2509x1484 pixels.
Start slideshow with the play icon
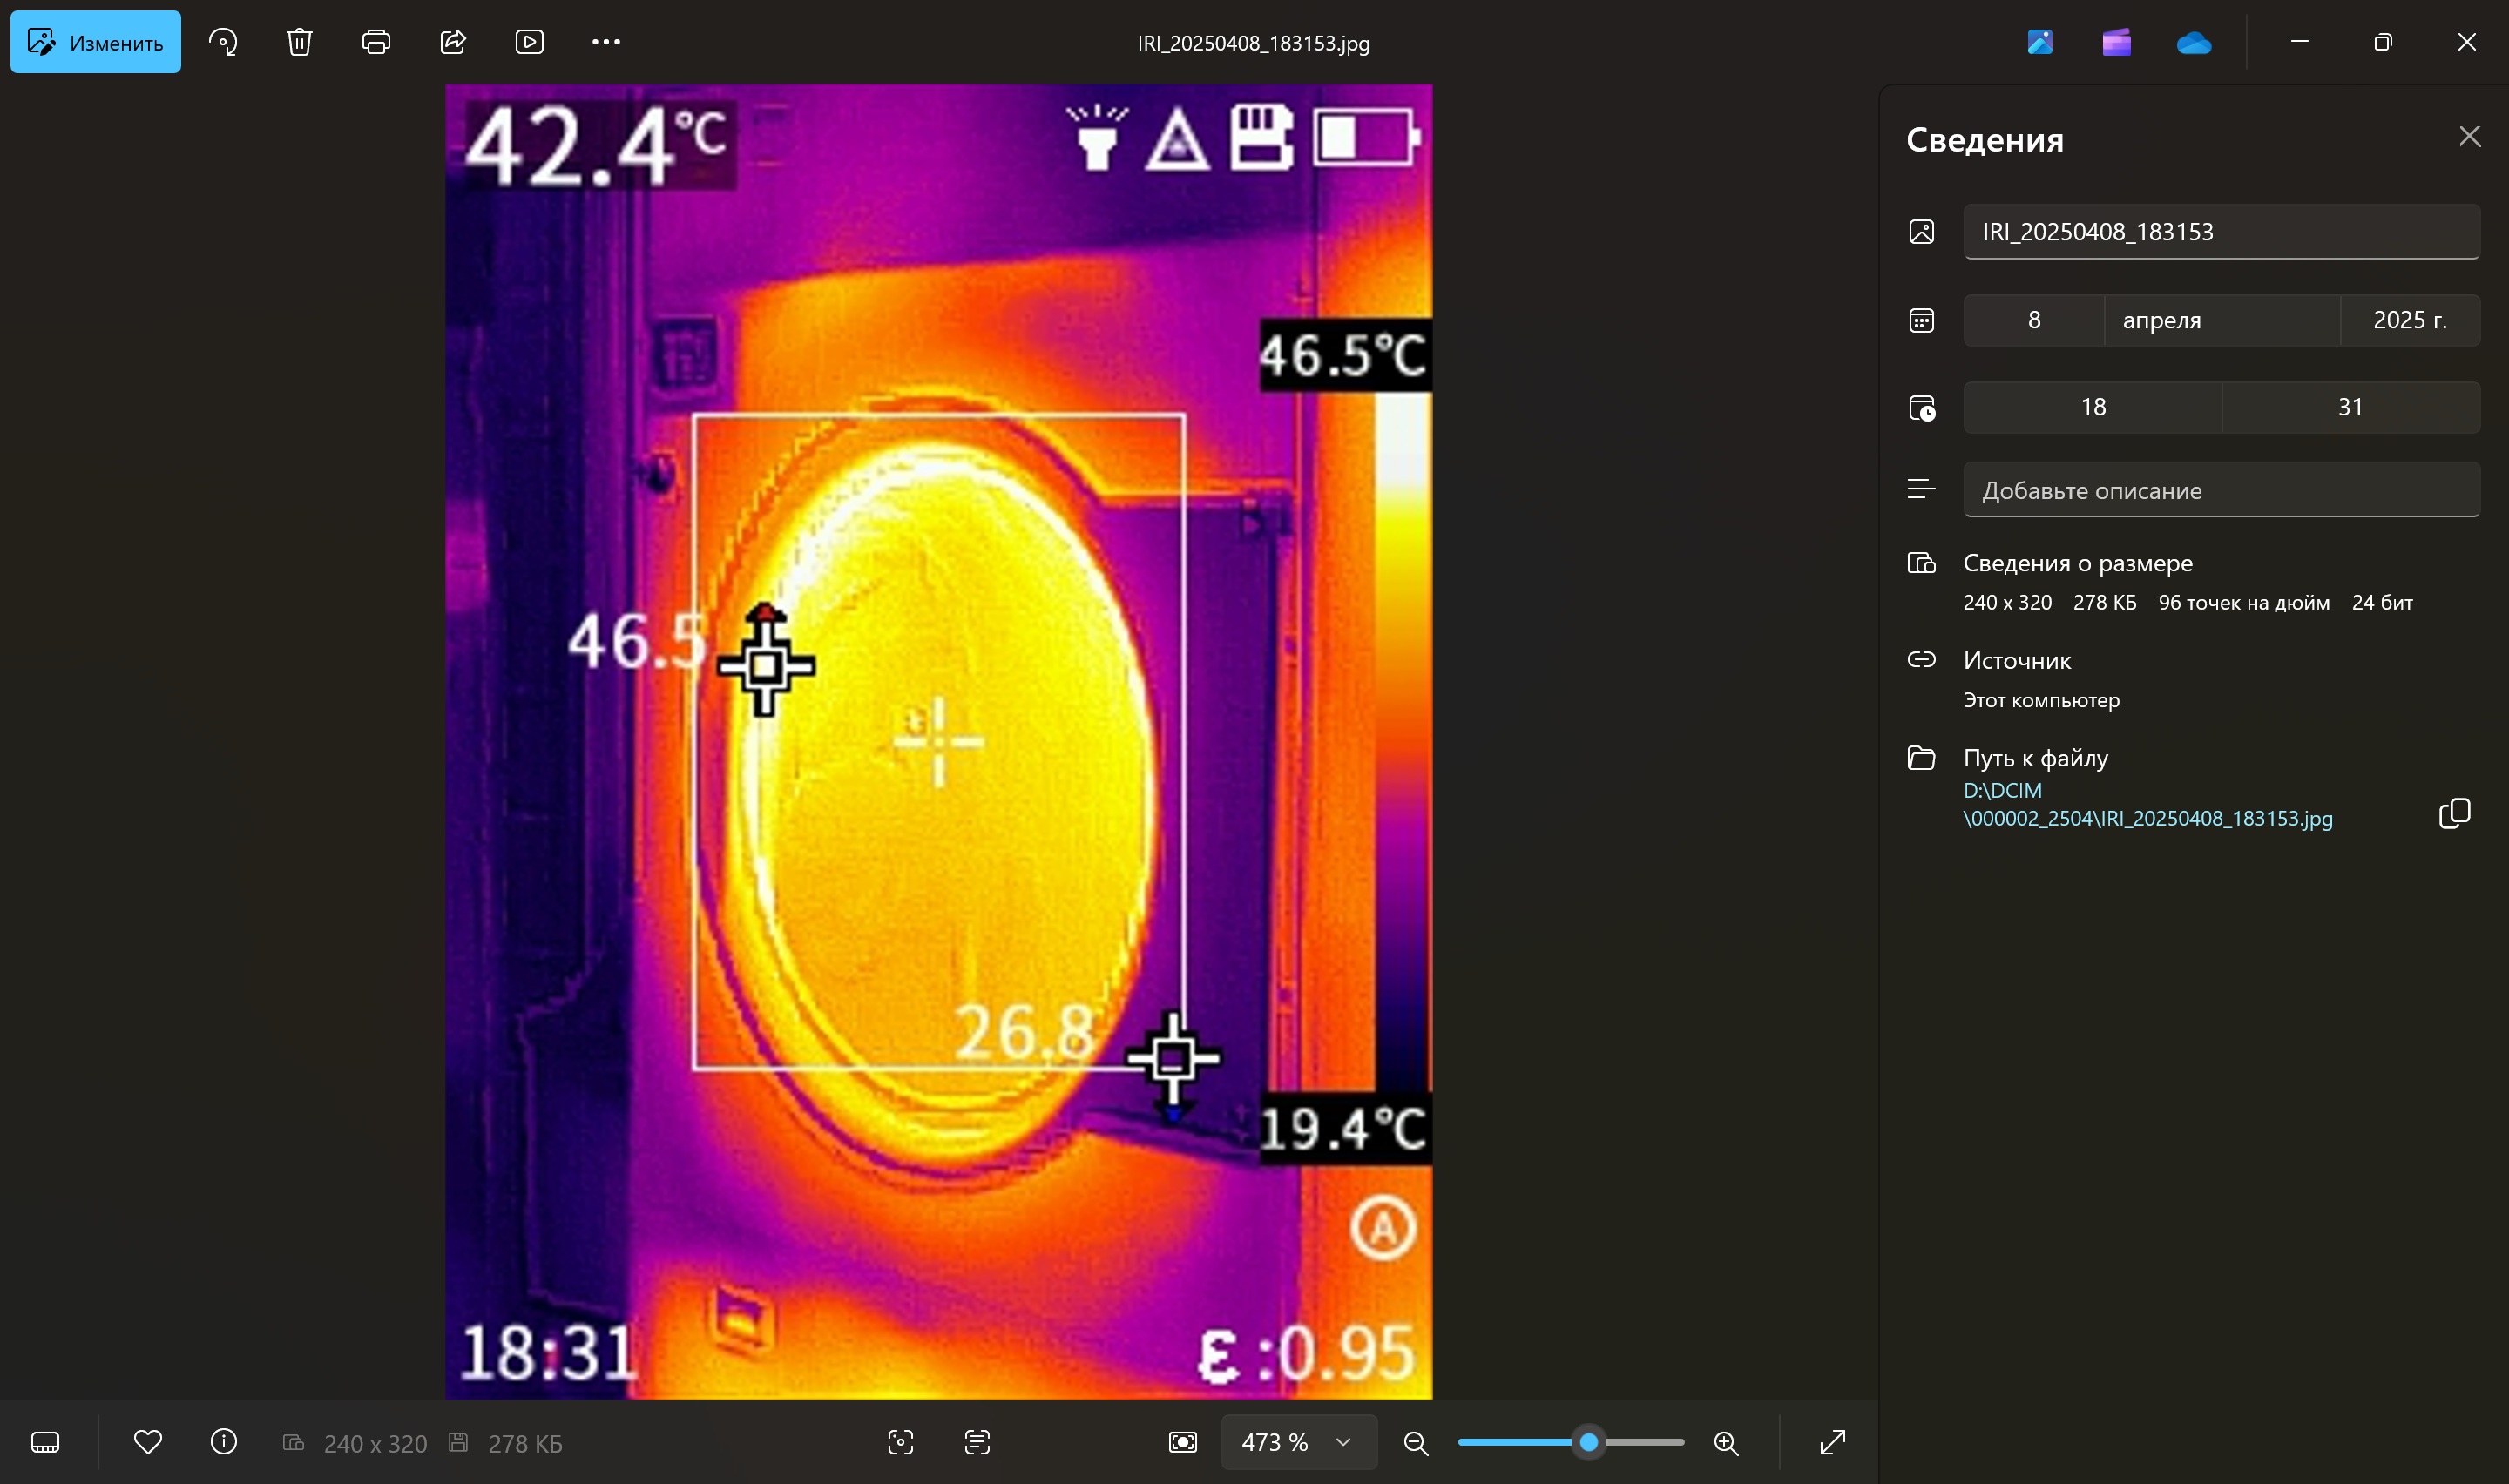(529, 42)
